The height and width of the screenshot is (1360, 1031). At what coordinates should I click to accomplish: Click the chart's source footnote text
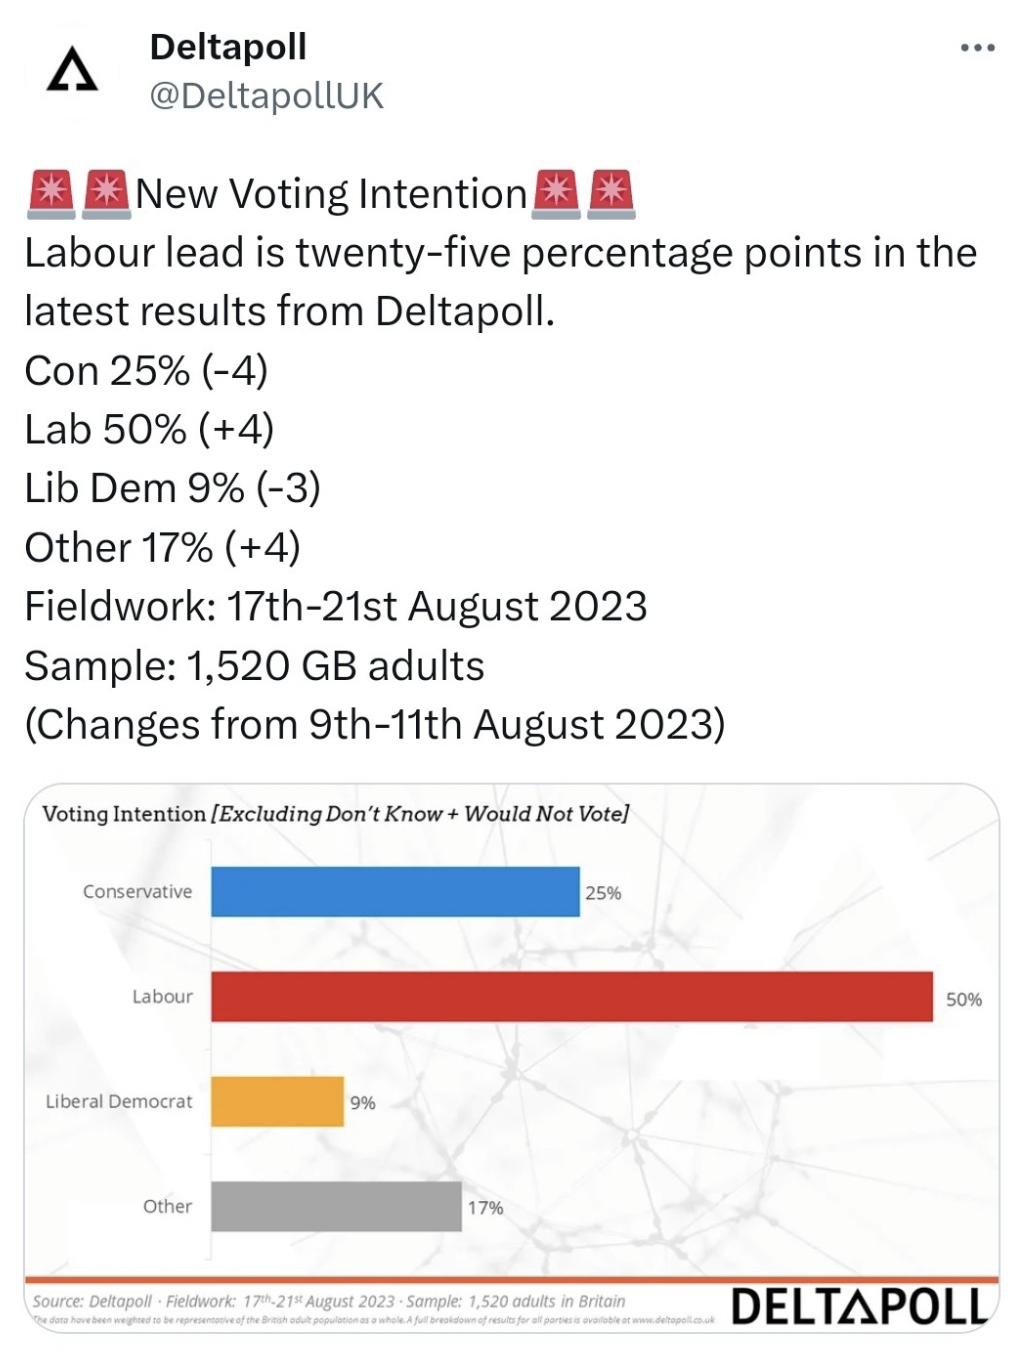329,1302
